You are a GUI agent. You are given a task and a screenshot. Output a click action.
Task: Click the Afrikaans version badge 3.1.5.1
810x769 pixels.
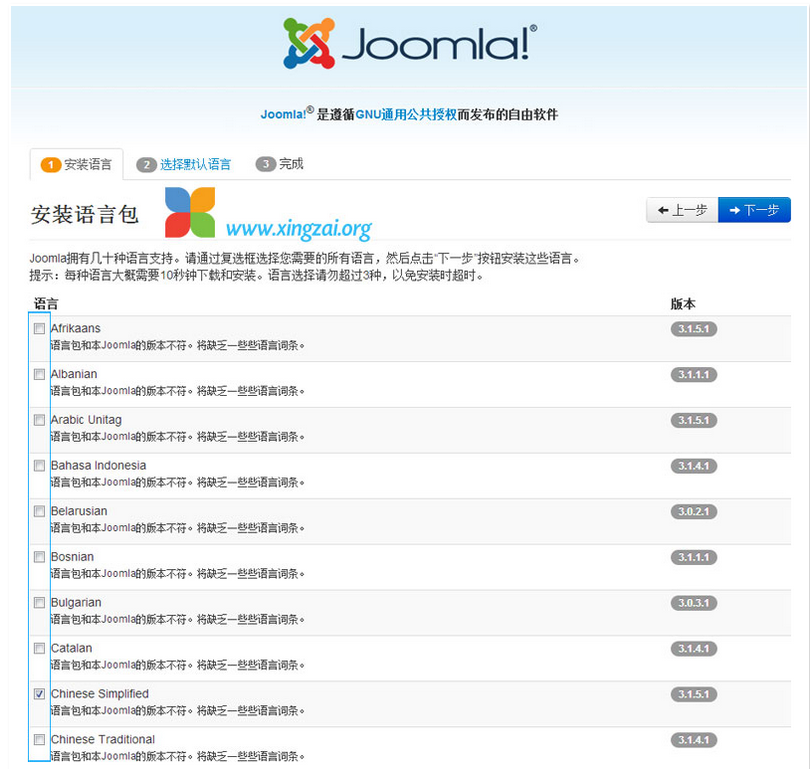(x=693, y=329)
